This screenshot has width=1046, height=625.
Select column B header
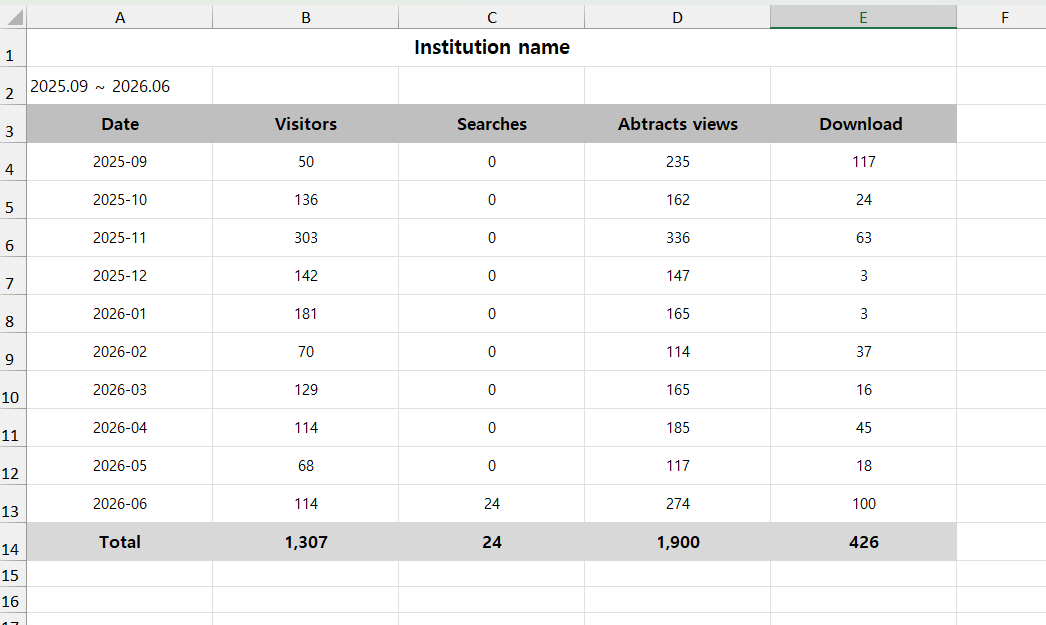[x=306, y=17]
